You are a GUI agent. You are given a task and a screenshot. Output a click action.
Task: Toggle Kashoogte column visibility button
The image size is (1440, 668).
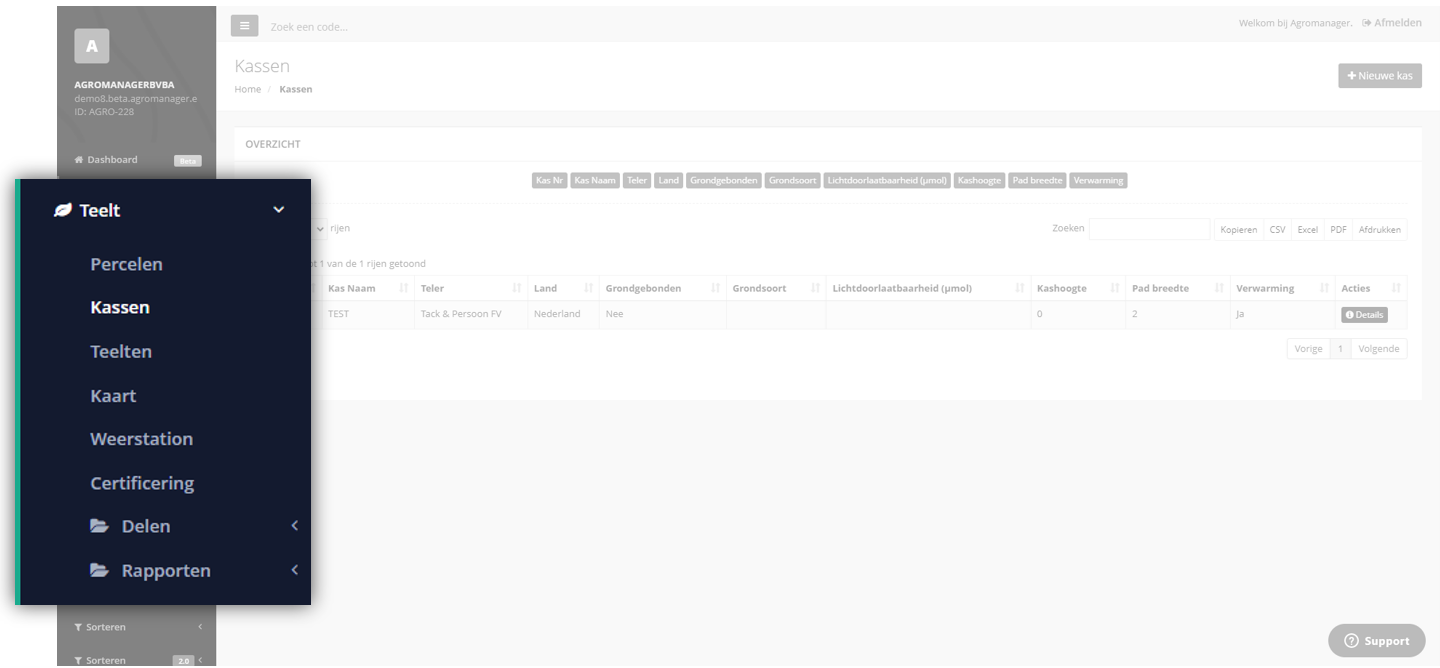click(979, 181)
